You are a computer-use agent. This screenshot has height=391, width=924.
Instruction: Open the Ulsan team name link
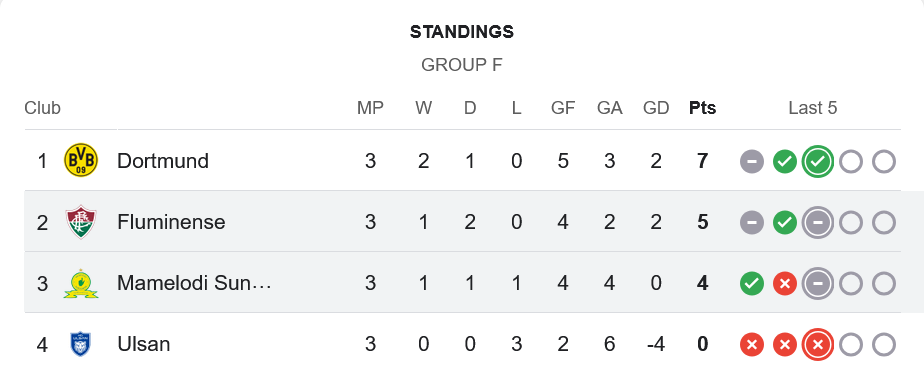(144, 344)
